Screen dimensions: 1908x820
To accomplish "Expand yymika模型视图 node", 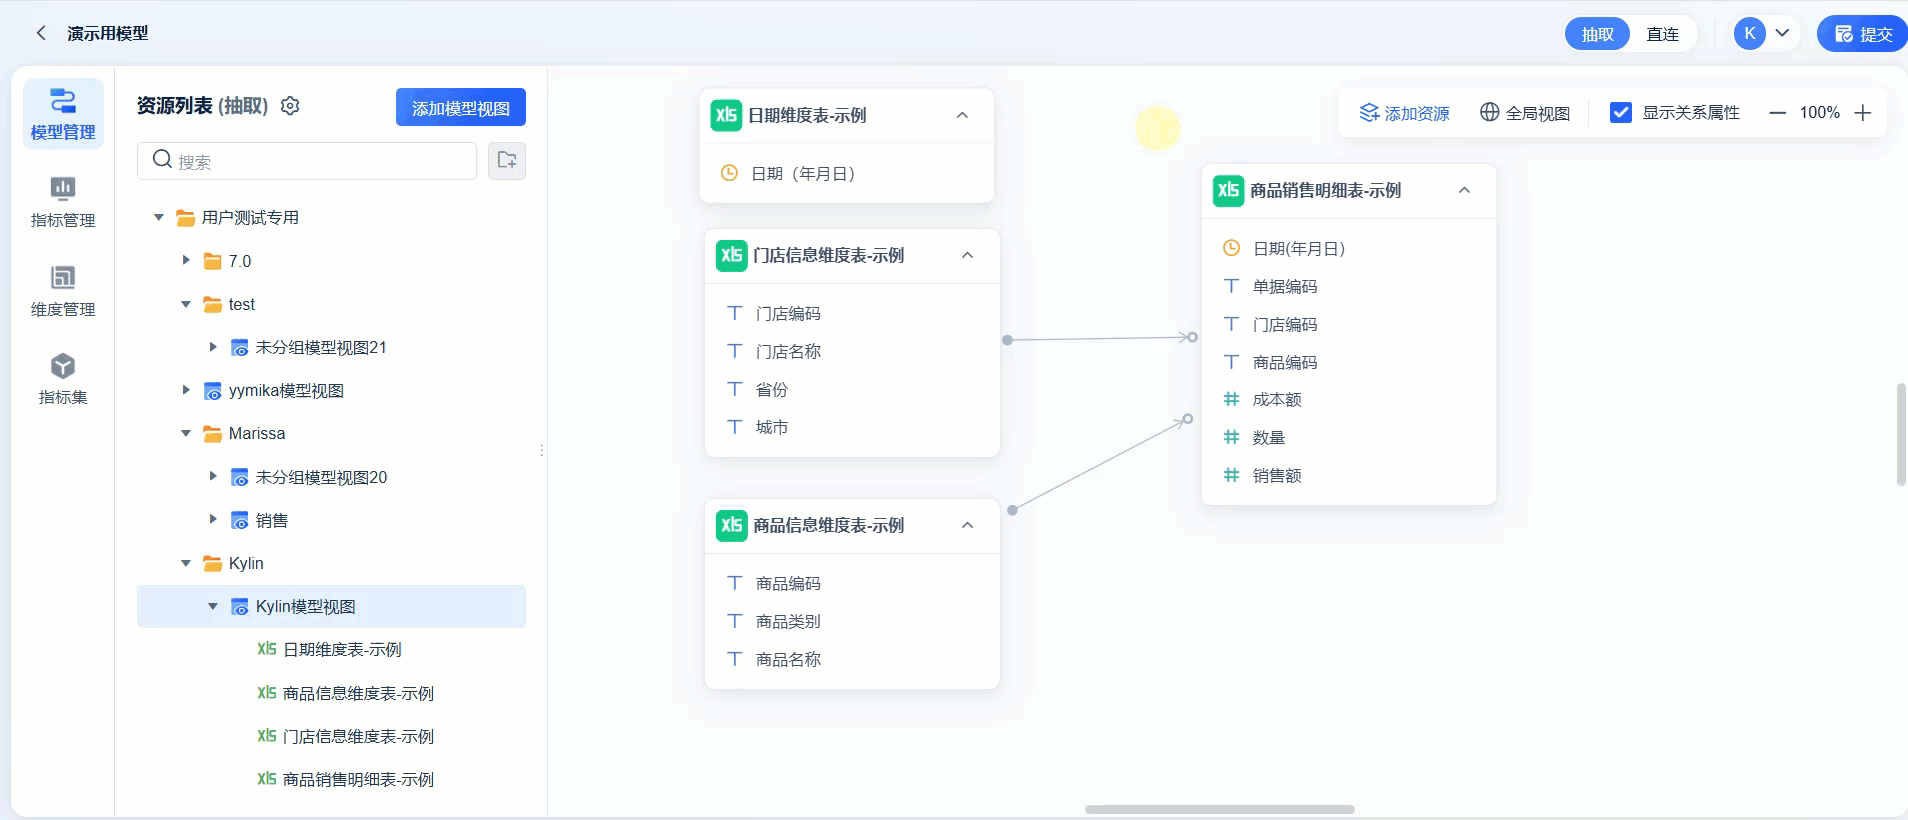I will pos(185,390).
